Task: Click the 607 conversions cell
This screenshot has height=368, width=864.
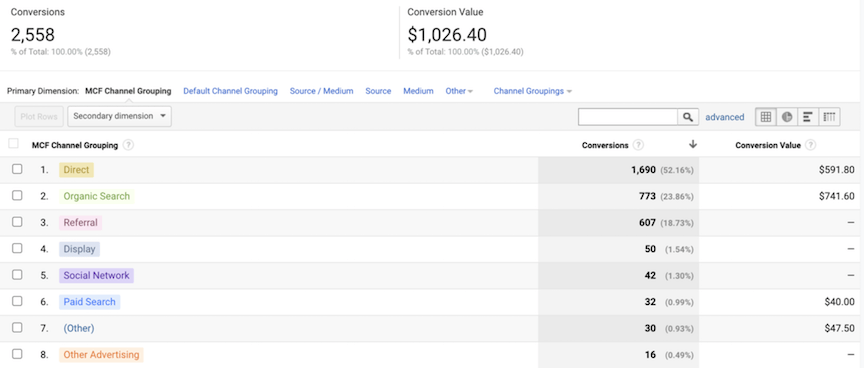Action: tap(647, 223)
